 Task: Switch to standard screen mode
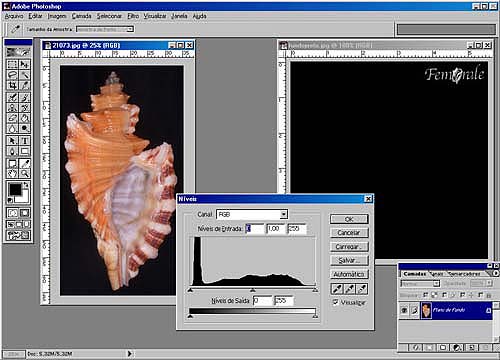(11, 224)
